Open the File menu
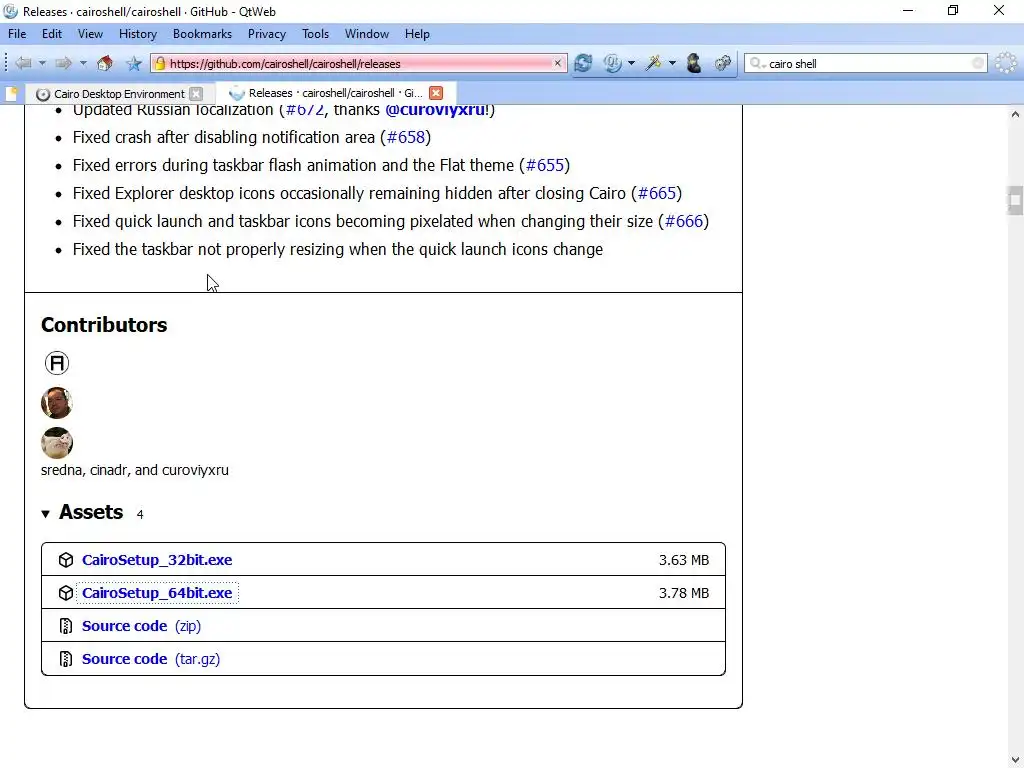Screen dimensions: 1024x768 pyautogui.click(x=17, y=34)
